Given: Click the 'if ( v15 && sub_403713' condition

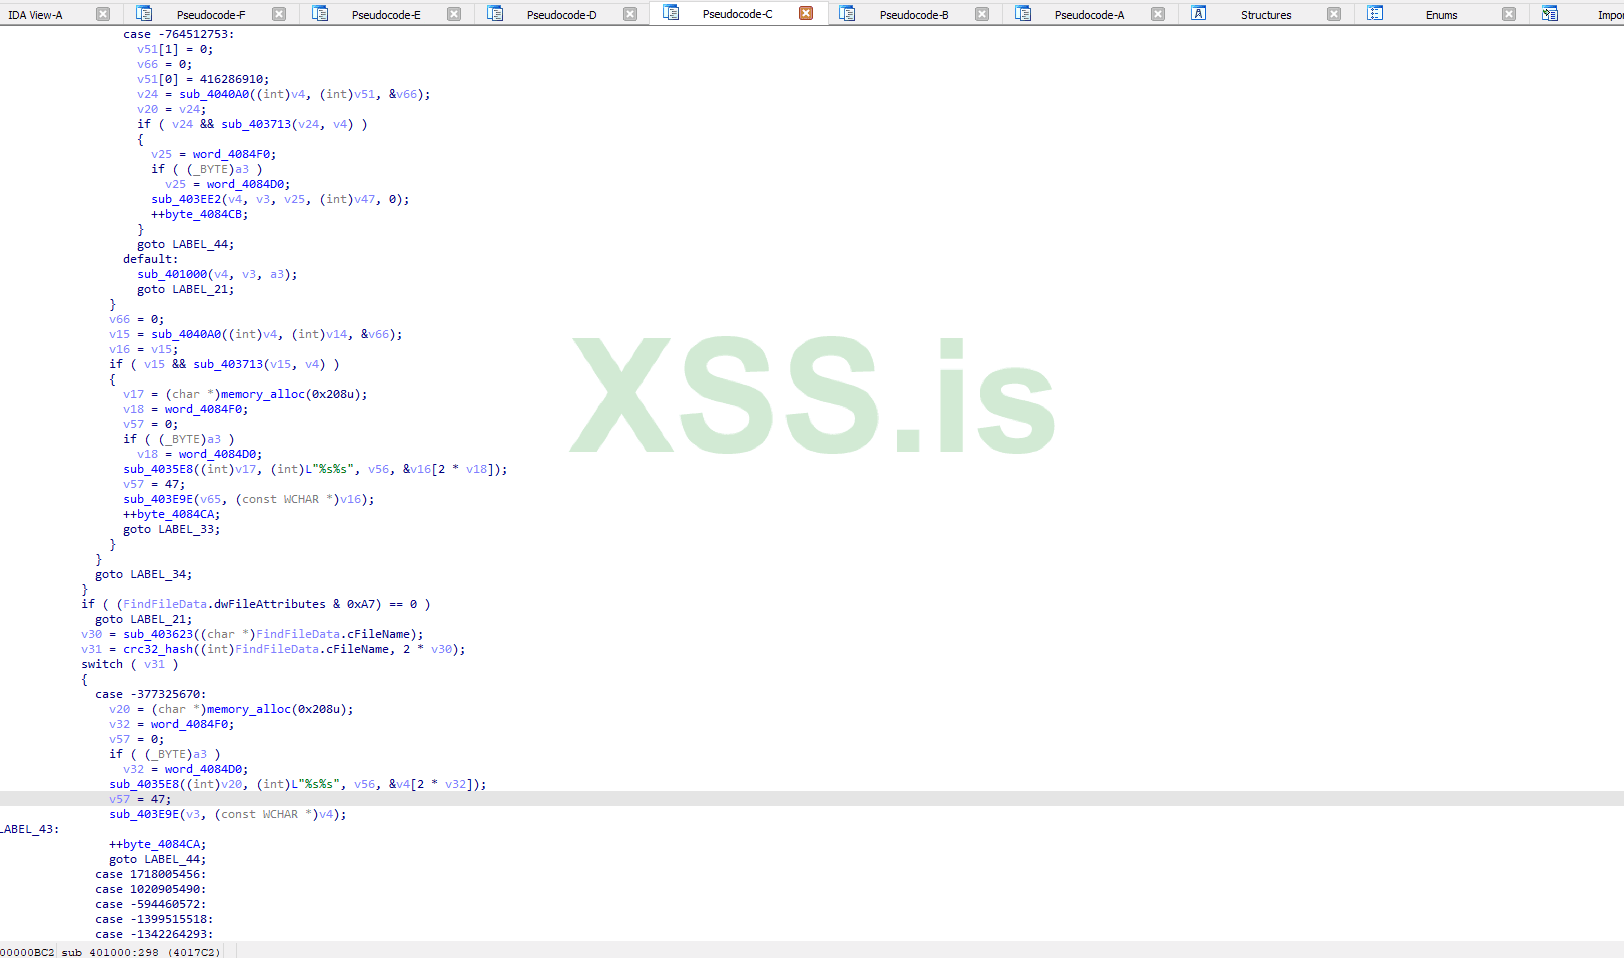Looking at the screenshot, I should 224,364.
